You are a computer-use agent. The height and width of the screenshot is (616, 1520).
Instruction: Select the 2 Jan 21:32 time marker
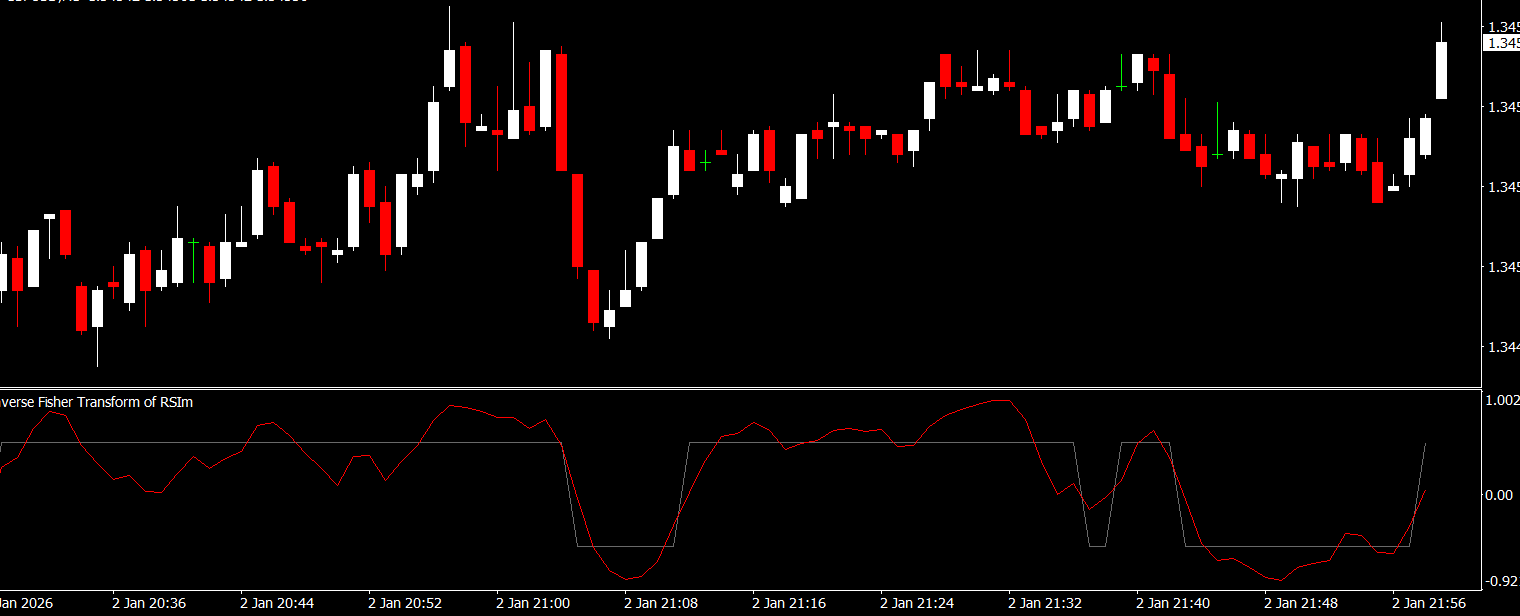[1045, 604]
